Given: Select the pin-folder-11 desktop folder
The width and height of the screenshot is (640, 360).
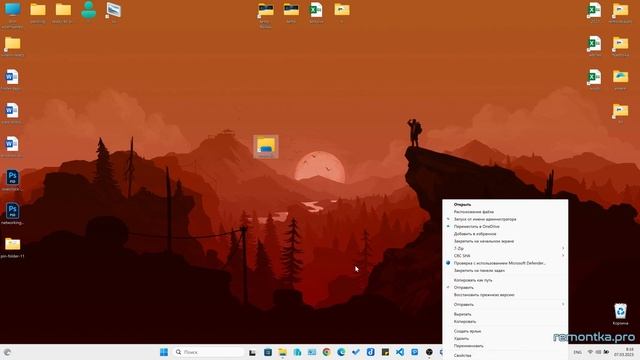Looking at the screenshot, I should [x=13, y=247].
